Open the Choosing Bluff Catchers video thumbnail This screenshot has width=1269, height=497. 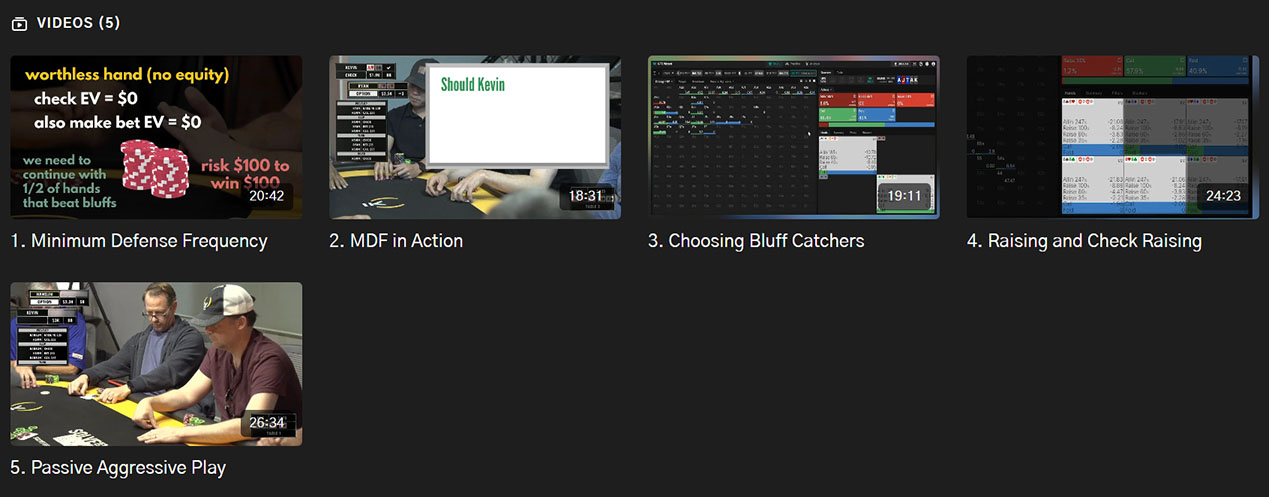794,137
